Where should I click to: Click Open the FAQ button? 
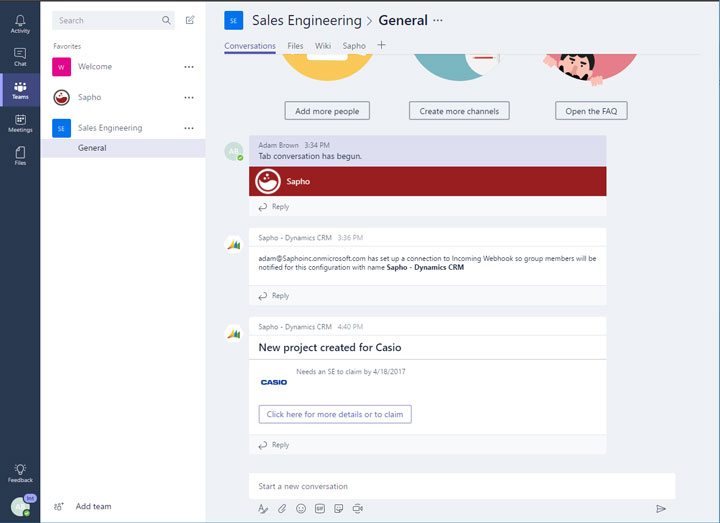pos(591,111)
